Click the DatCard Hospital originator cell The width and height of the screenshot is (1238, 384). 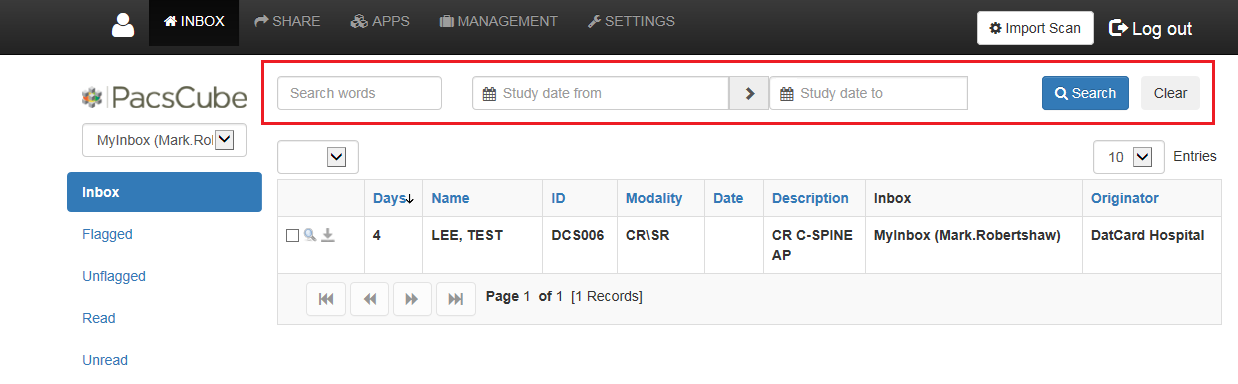coord(1148,235)
